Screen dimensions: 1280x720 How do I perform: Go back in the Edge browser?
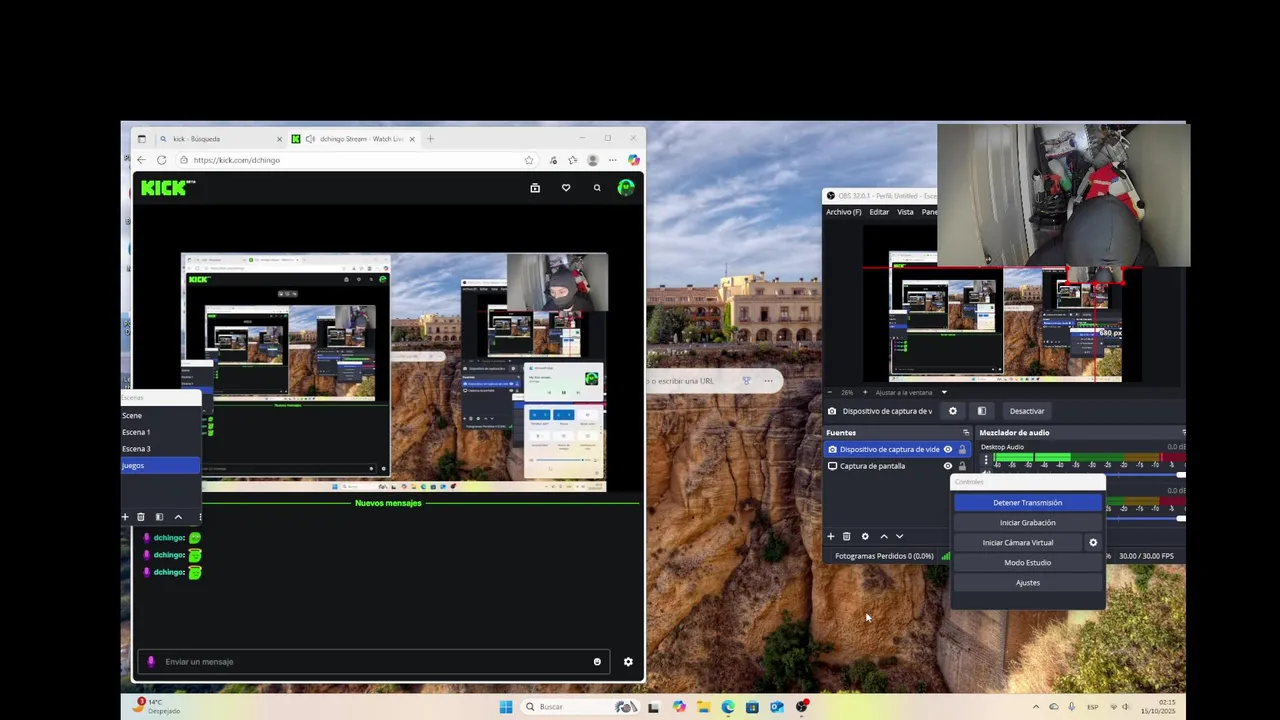coord(141,160)
